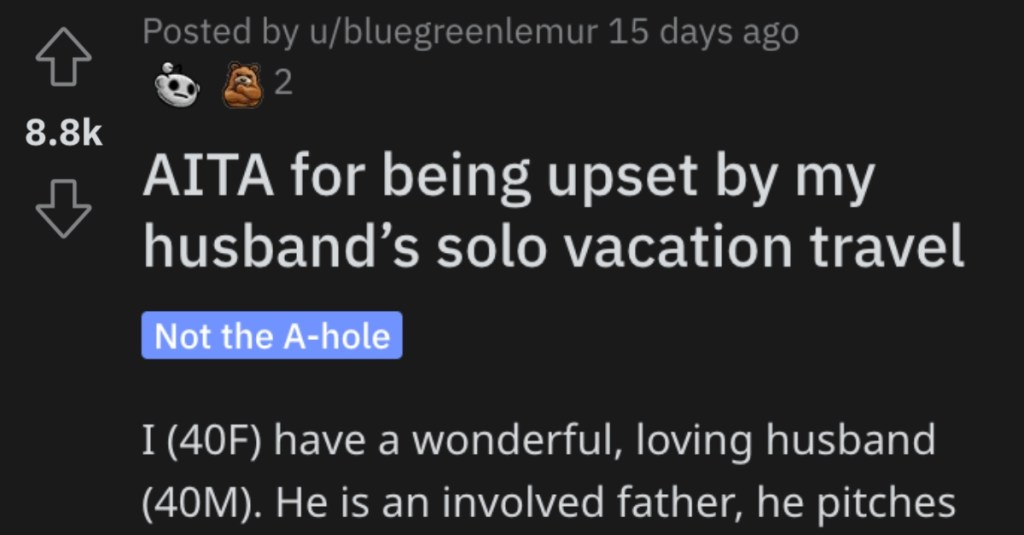This screenshot has height=535, width=1024.
Task: Click the word 'AITA' in the title
Action: tap(208, 176)
